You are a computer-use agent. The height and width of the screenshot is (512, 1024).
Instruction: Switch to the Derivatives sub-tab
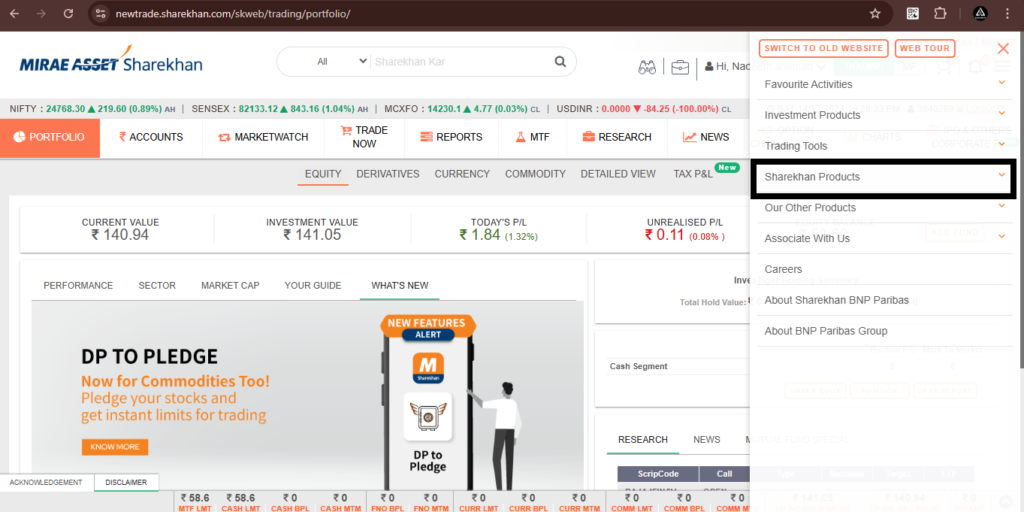[x=388, y=174]
